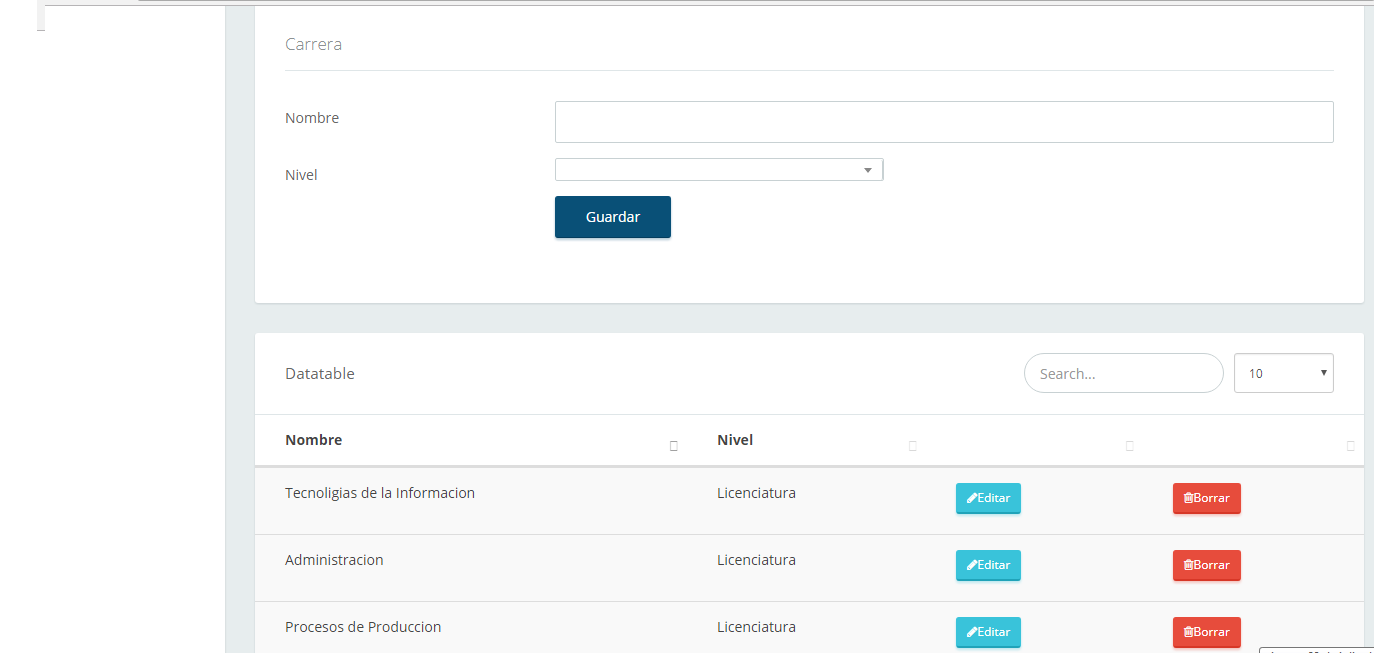Delete the Tecnoligias de la Informacion row
This screenshot has width=1378, height=653.
pyautogui.click(x=1206, y=498)
